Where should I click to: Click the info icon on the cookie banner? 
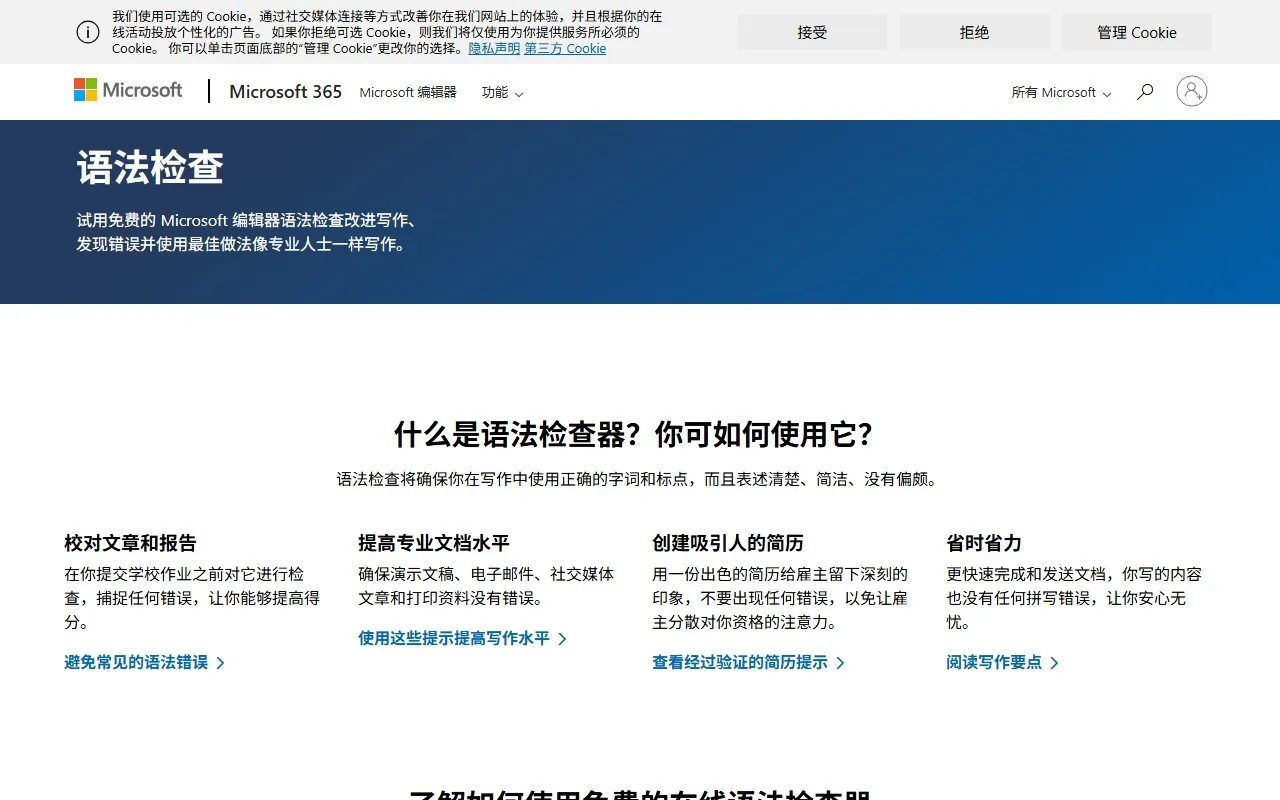[87, 31]
